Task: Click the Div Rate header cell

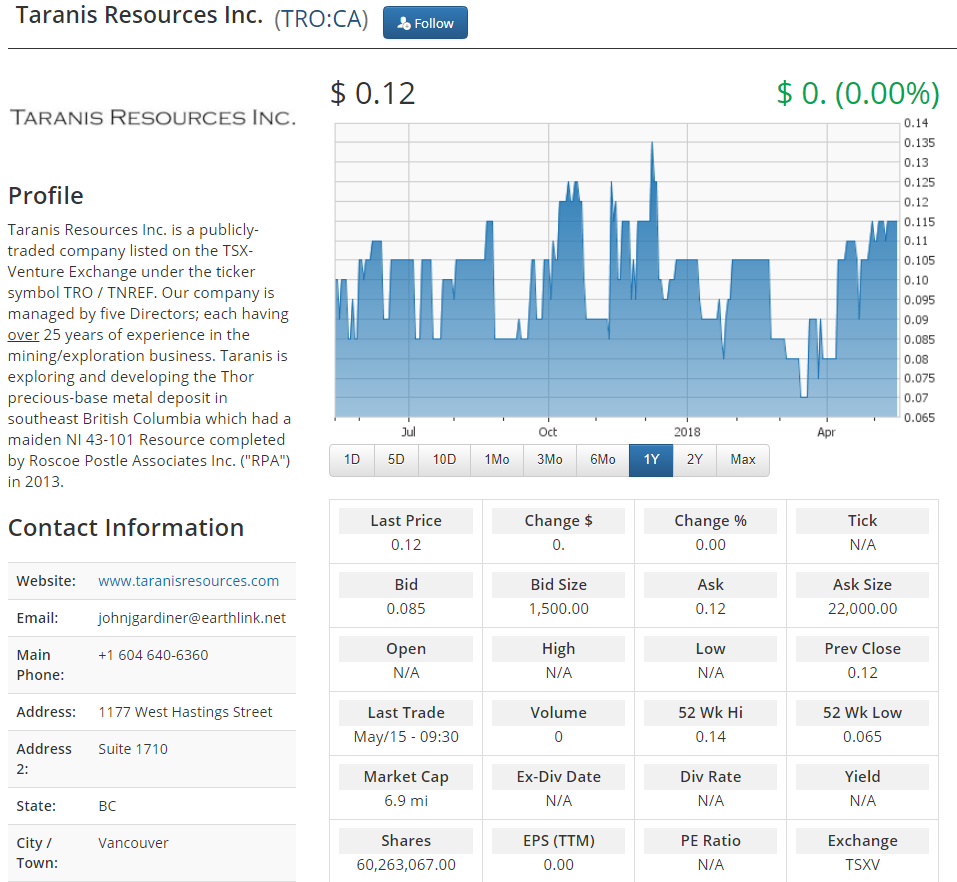Action: [710, 777]
